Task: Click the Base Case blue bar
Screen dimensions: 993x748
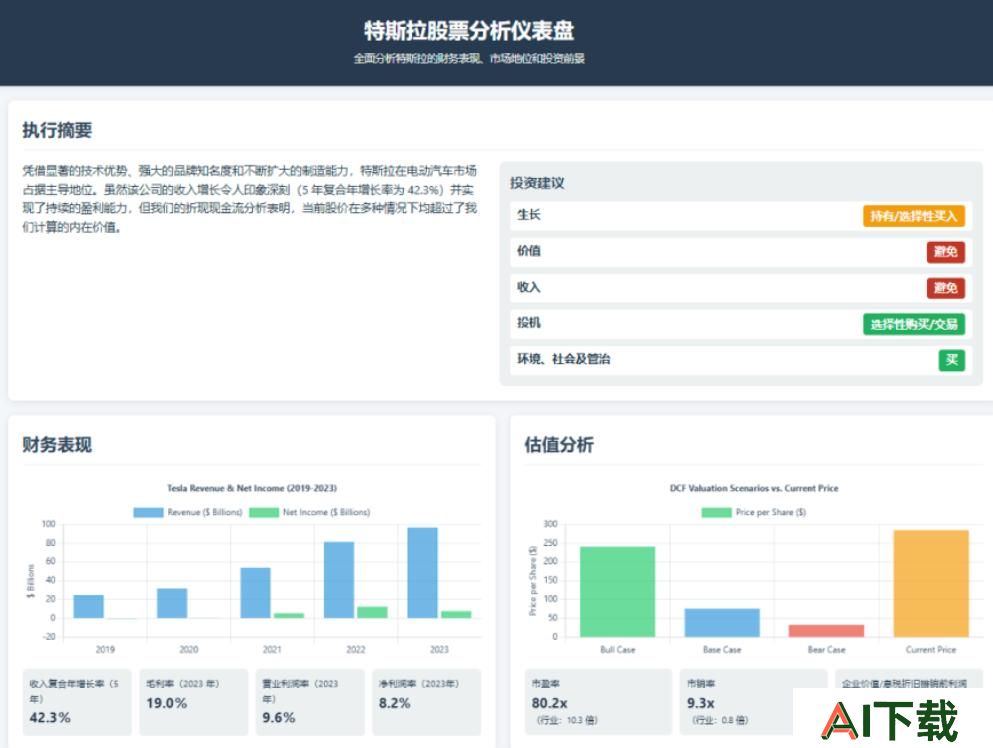Action: (722, 623)
